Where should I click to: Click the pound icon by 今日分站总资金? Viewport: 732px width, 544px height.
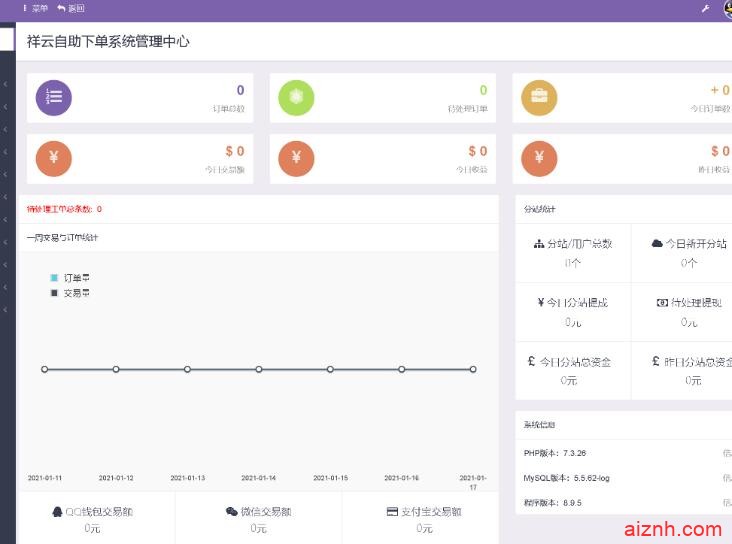click(531, 361)
